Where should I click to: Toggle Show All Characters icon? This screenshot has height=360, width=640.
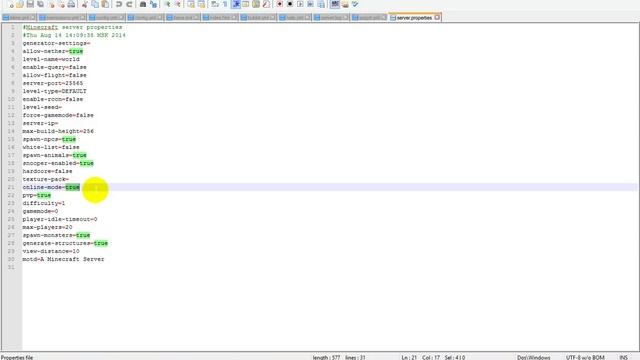pos(225,4)
